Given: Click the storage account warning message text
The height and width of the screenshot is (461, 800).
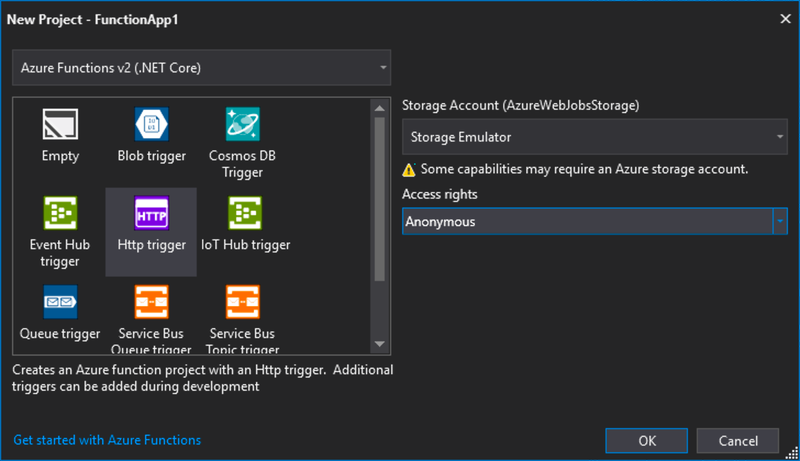Looking at the screenshot, I should [x=584, y=169].
